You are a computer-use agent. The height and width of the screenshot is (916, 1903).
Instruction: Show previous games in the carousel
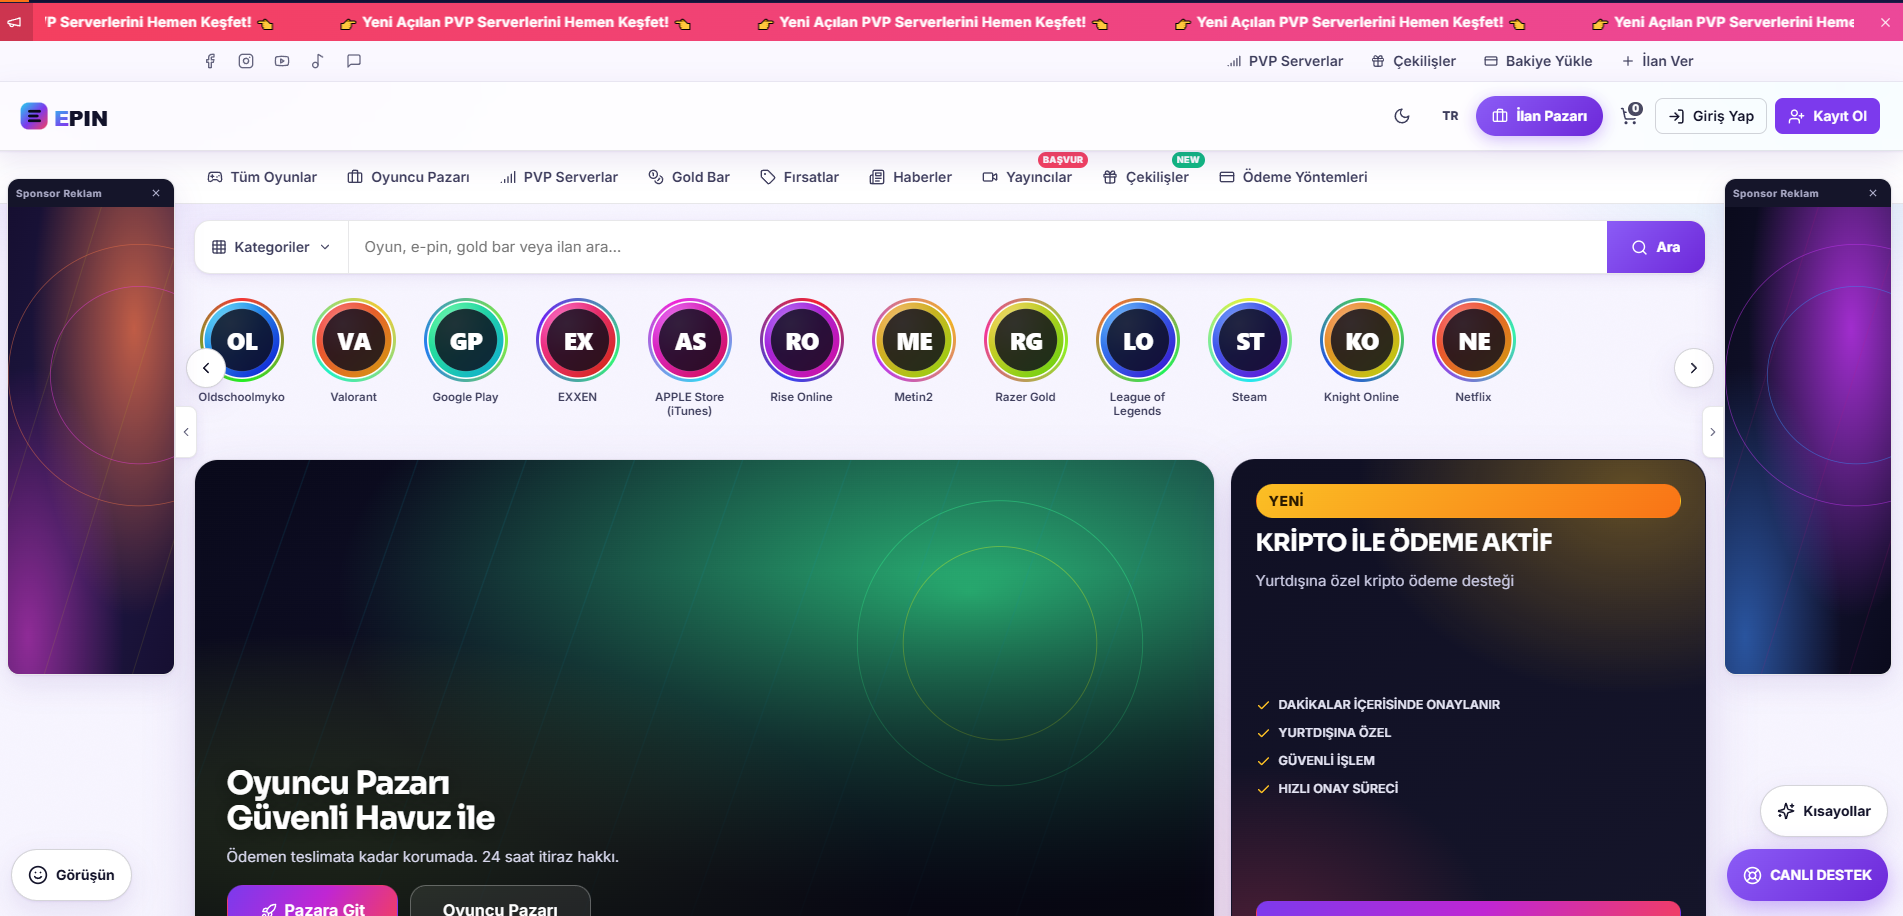click(206, 368)
